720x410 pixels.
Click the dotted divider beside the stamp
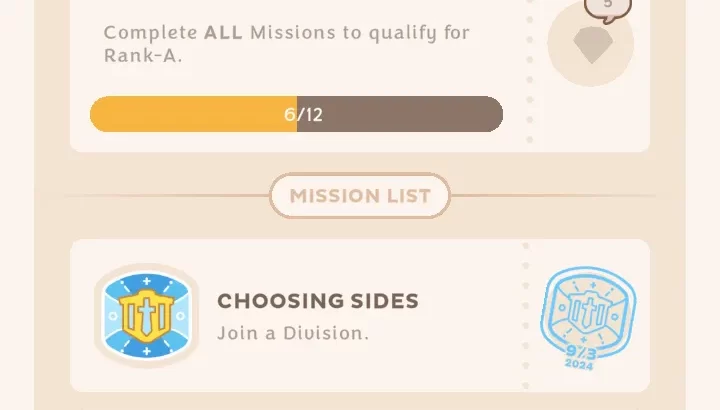(525, 315)
